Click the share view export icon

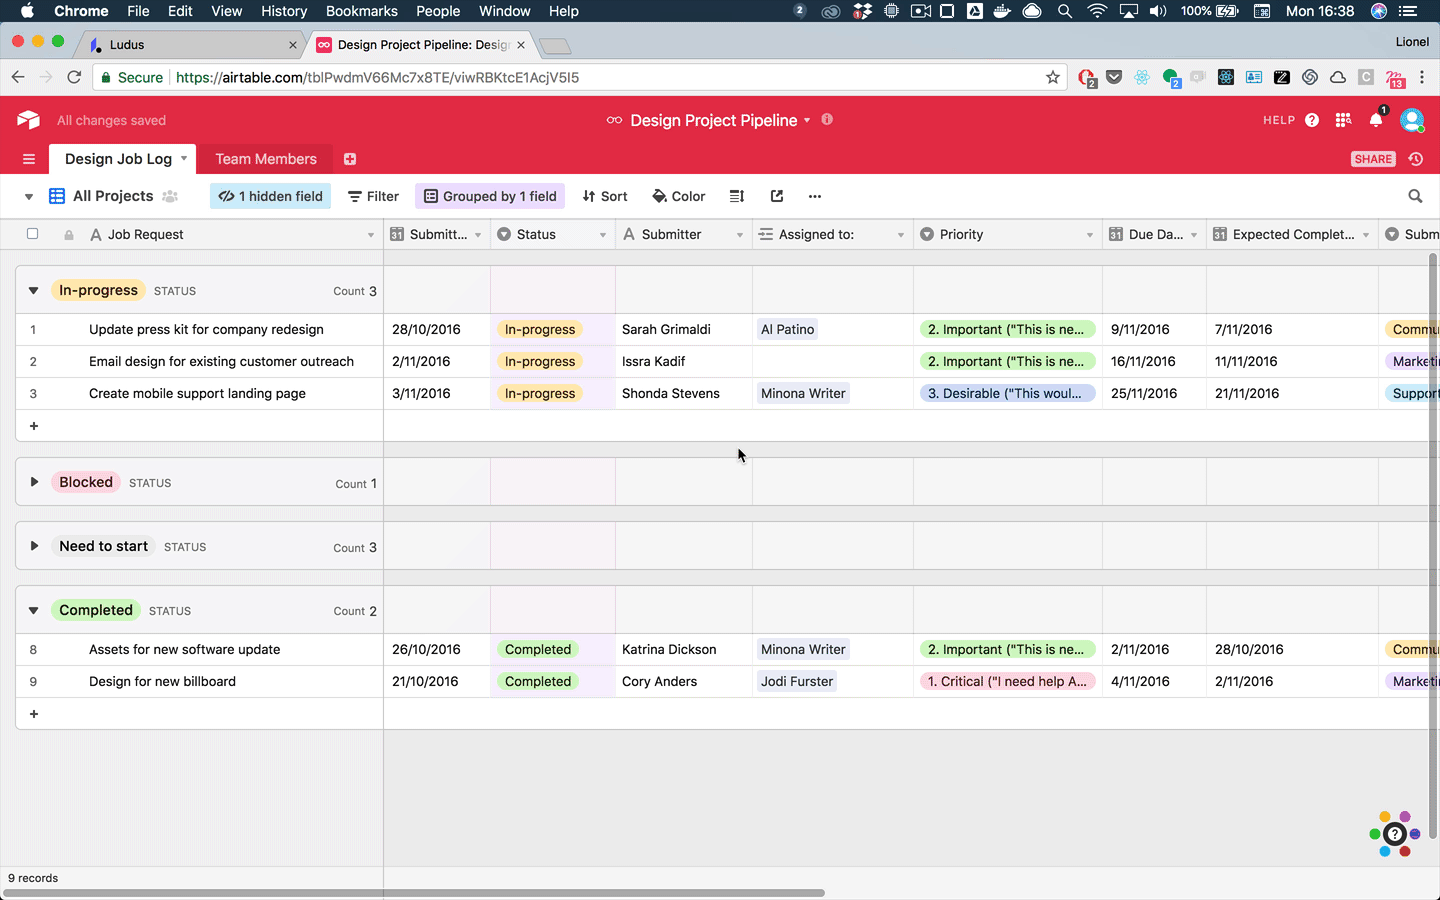coord(777,196)
